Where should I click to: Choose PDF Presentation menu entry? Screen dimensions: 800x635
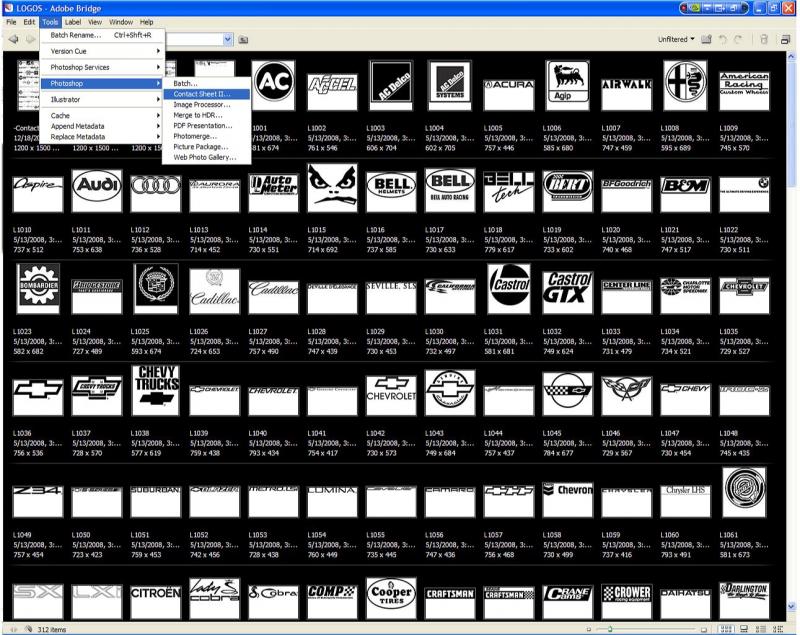[x=206, y=125]
